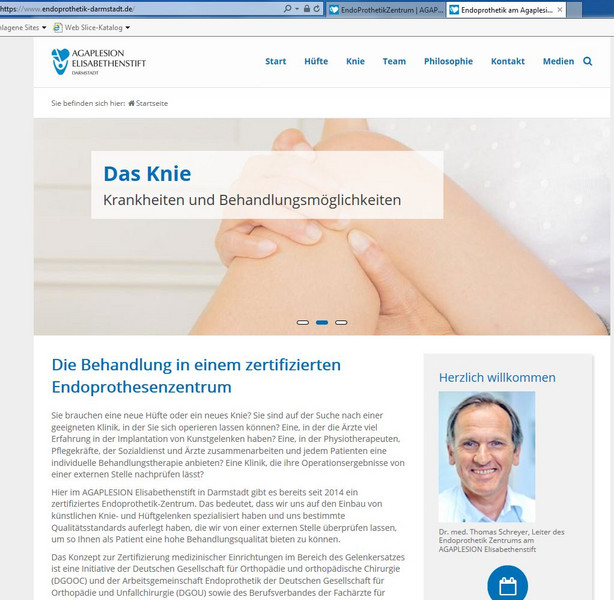Open the Medien navigation item

pos(558,61)
